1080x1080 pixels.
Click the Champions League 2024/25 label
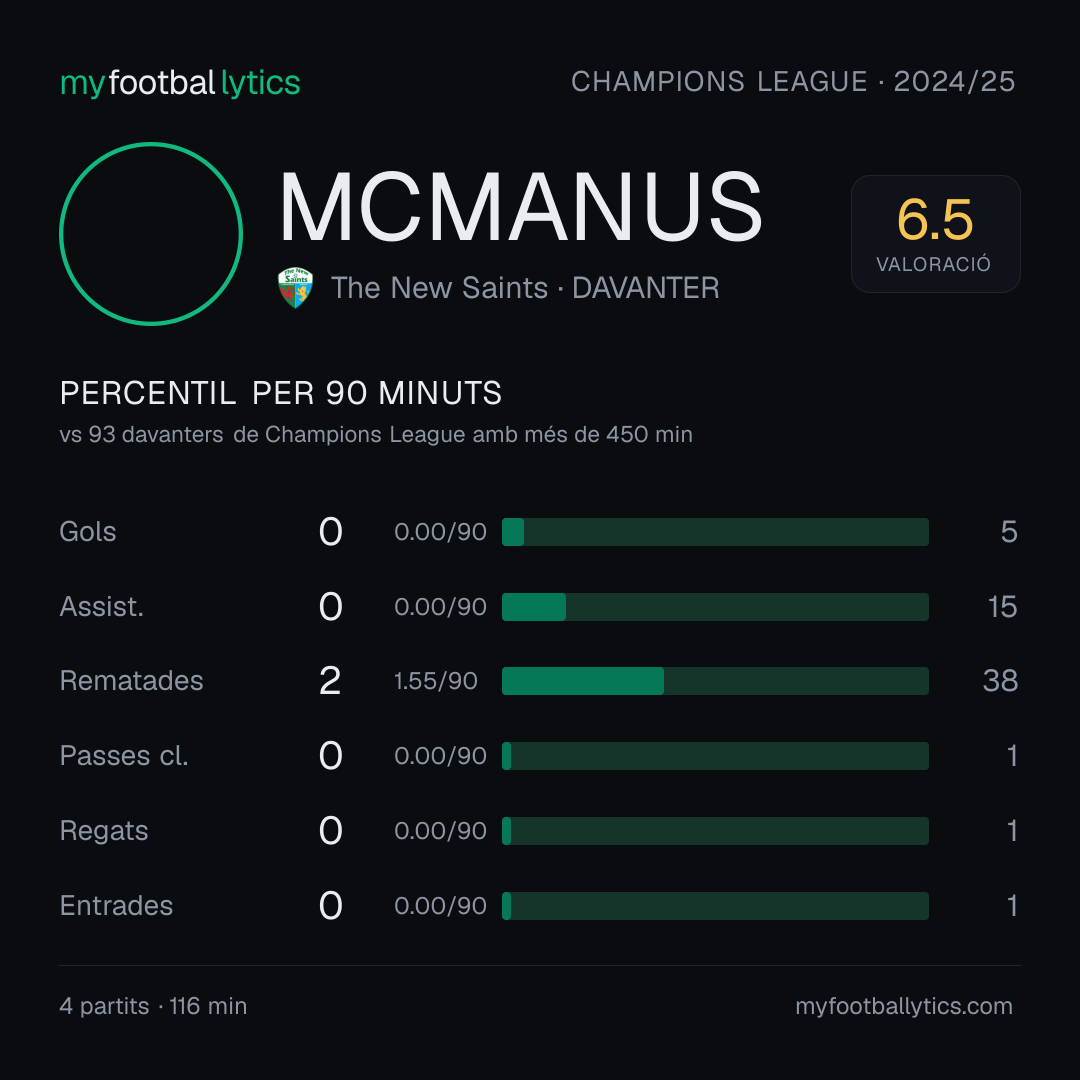point(793,82)
